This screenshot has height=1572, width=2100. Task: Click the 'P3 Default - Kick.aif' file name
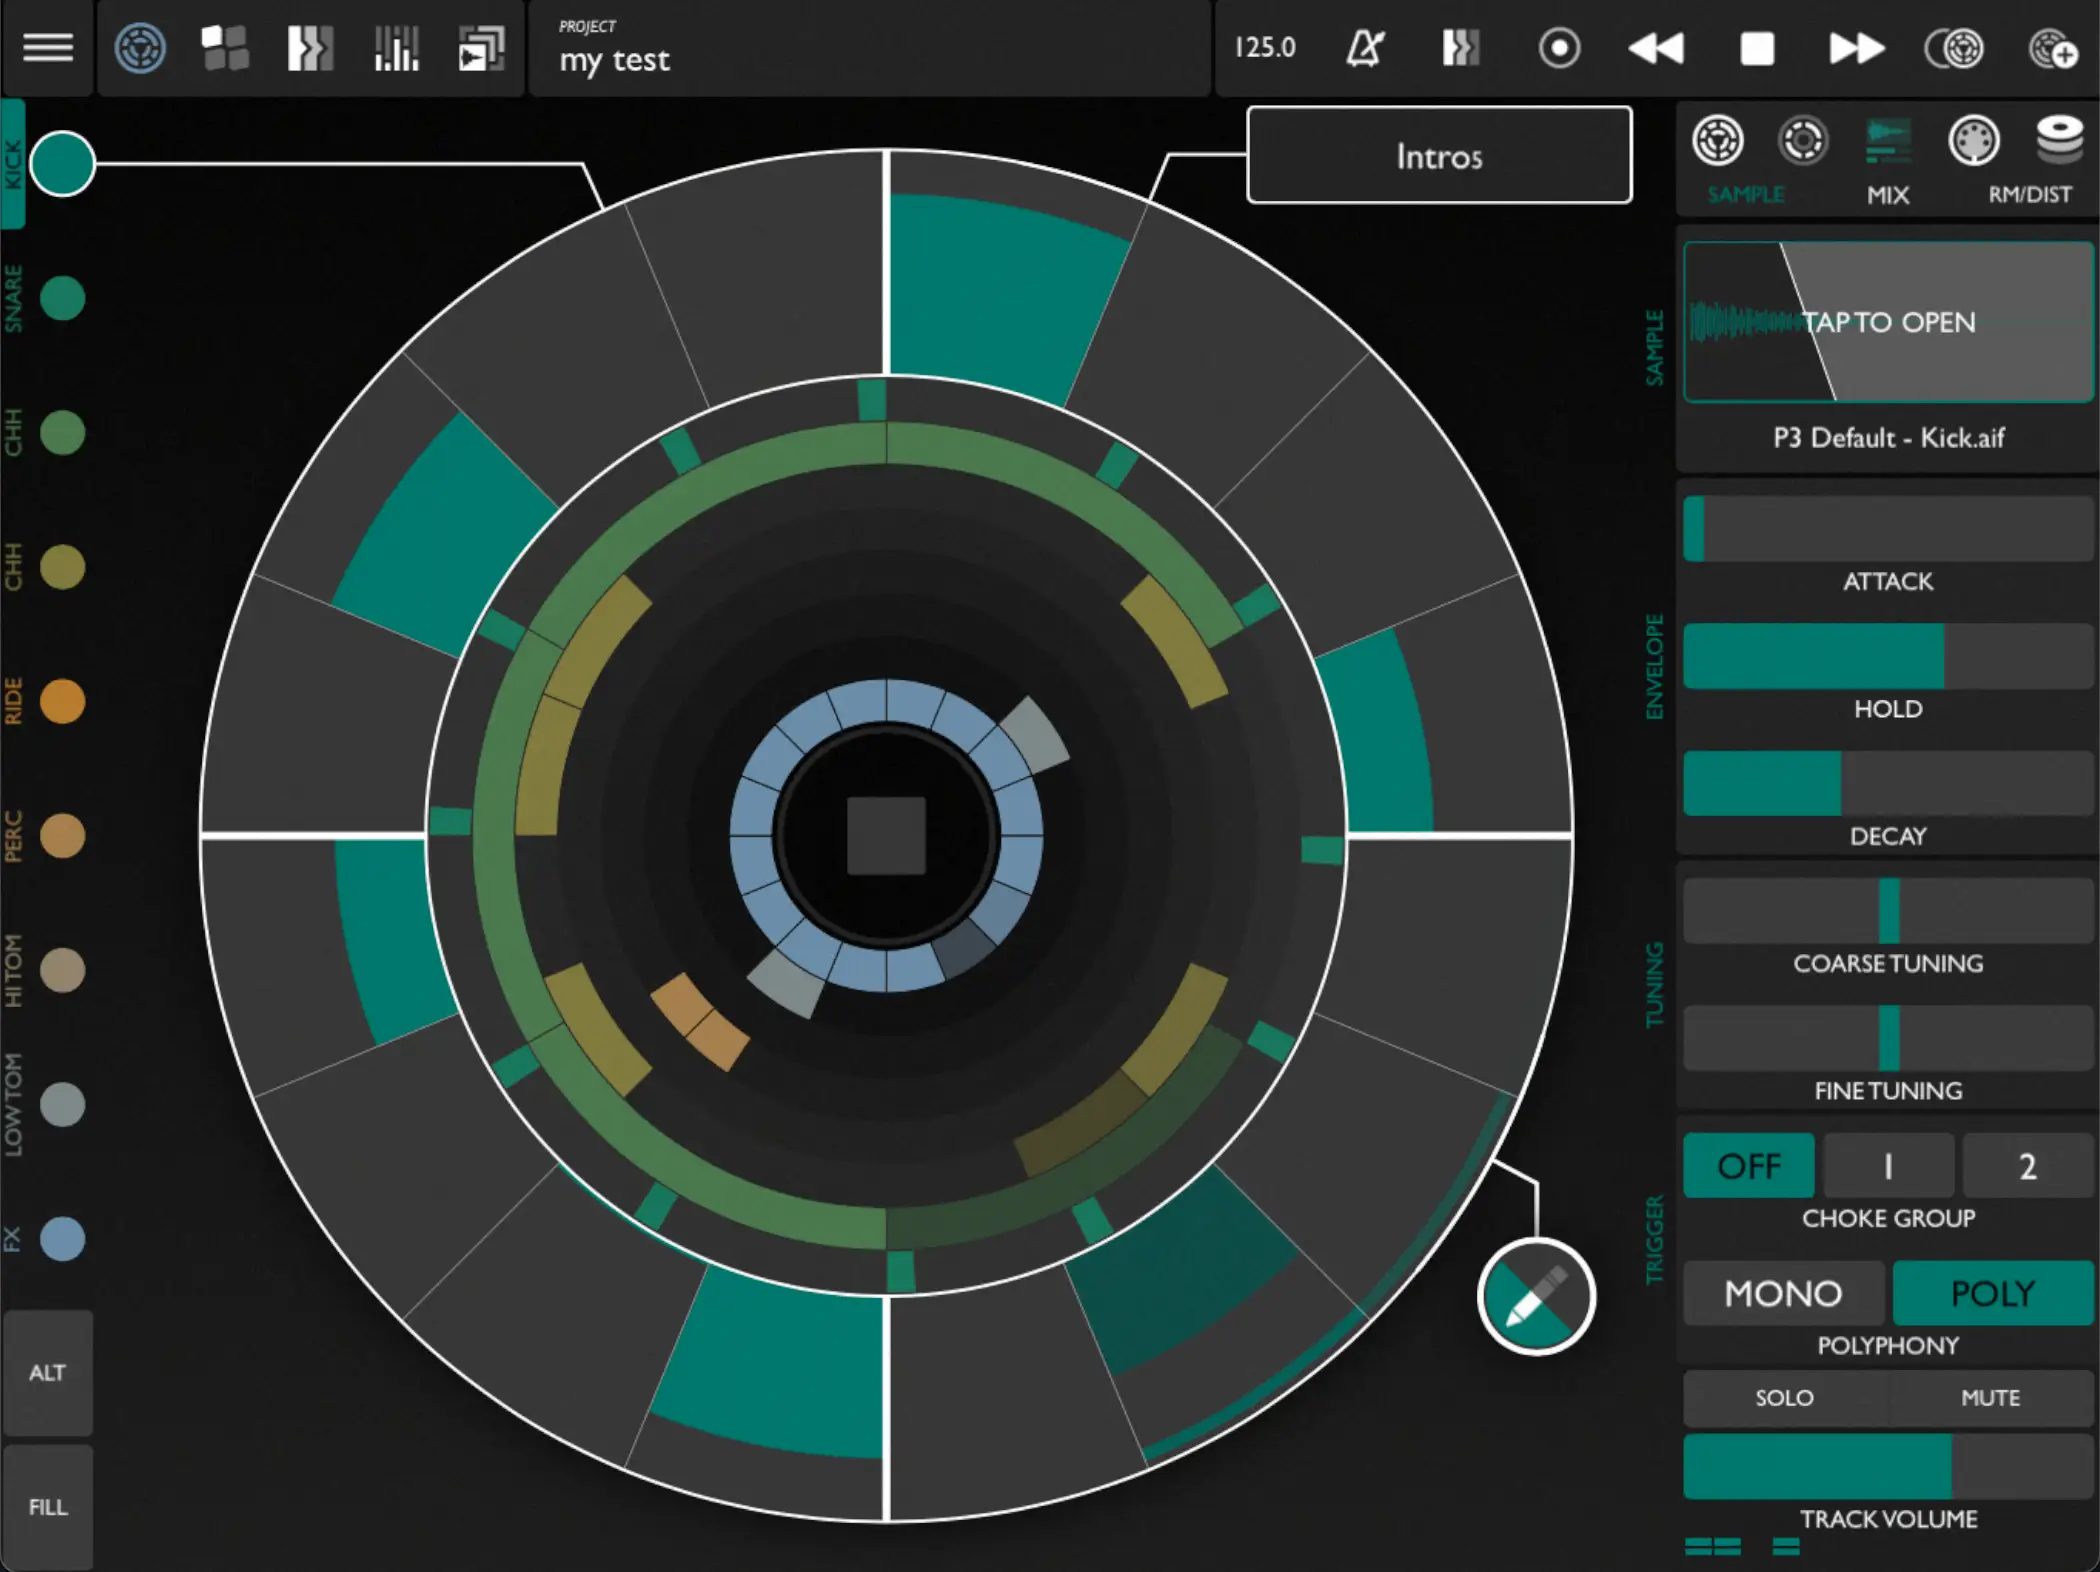(1888, 438)
